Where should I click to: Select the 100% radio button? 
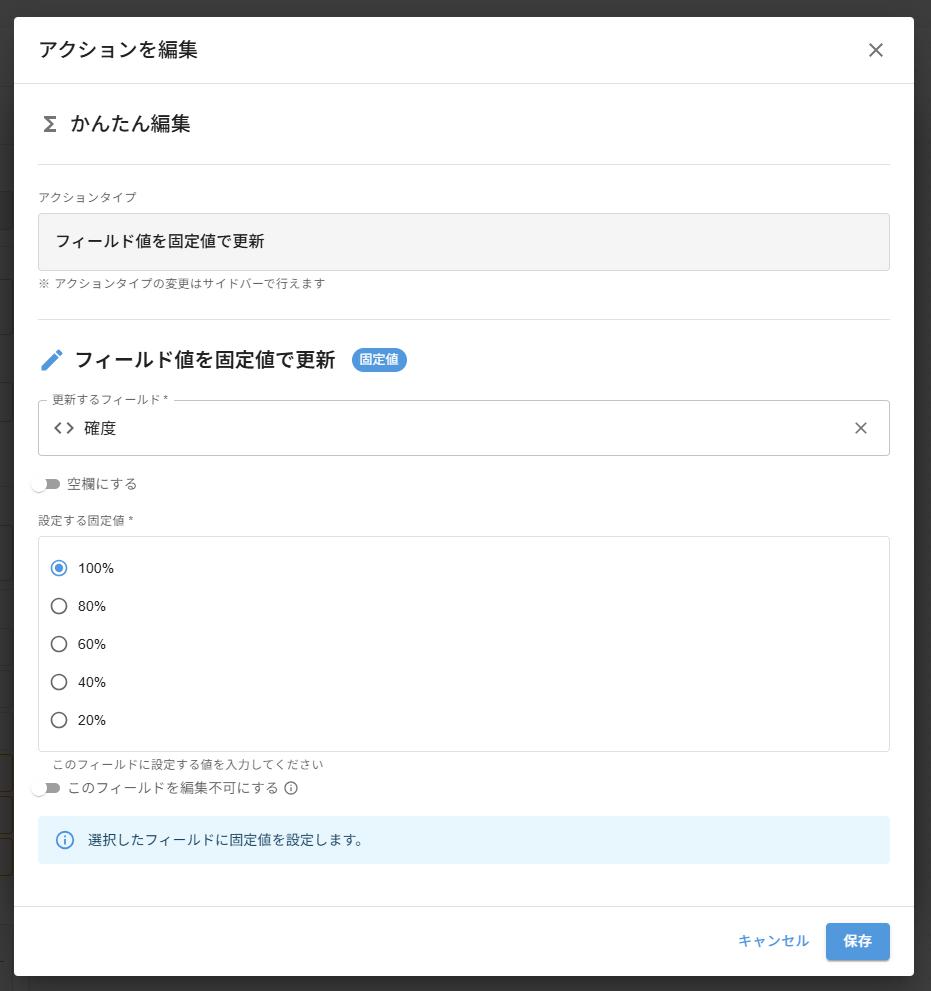(x=59, y=568)
